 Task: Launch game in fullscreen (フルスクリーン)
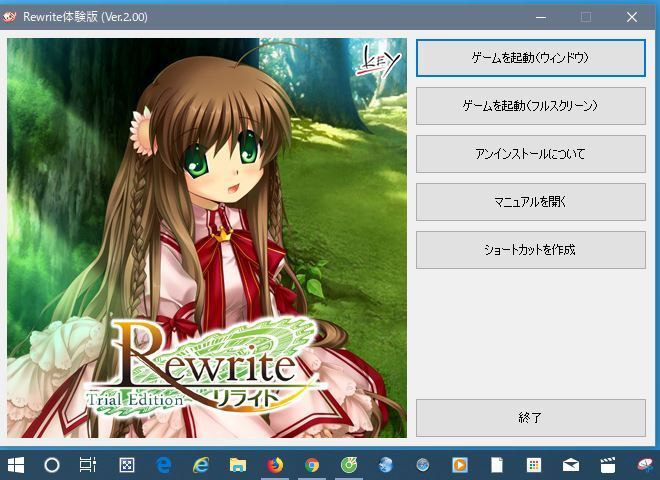pos(531,106)
